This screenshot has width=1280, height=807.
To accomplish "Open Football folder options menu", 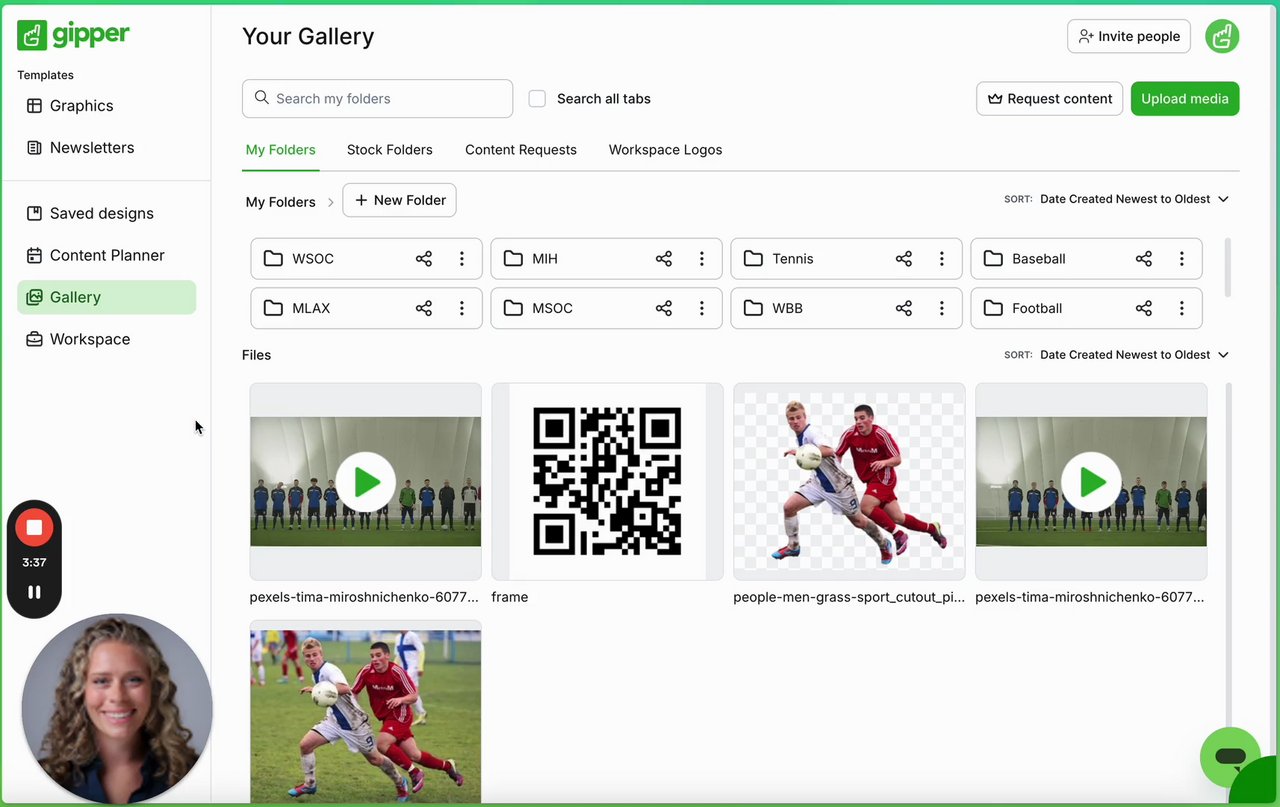I will point(1181,309).
